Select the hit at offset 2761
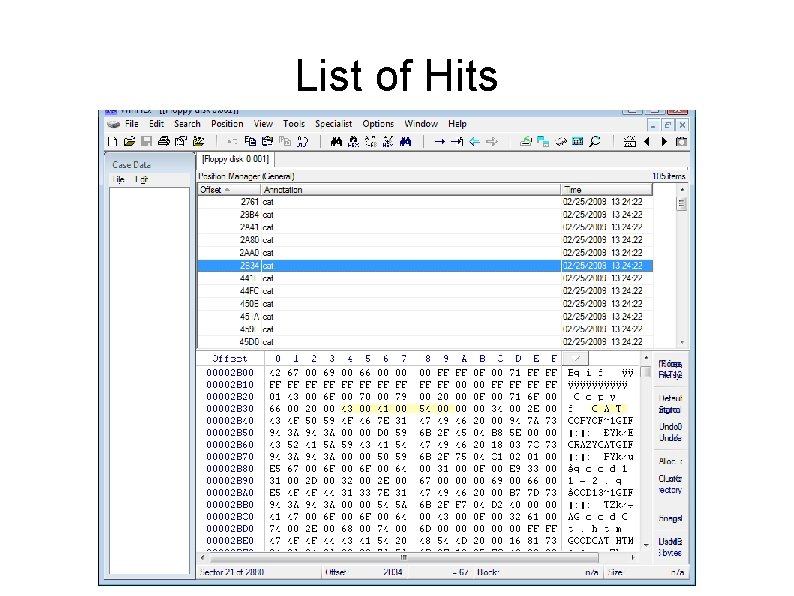This screenshot has width=794, height=596. [x=425, y=202]
